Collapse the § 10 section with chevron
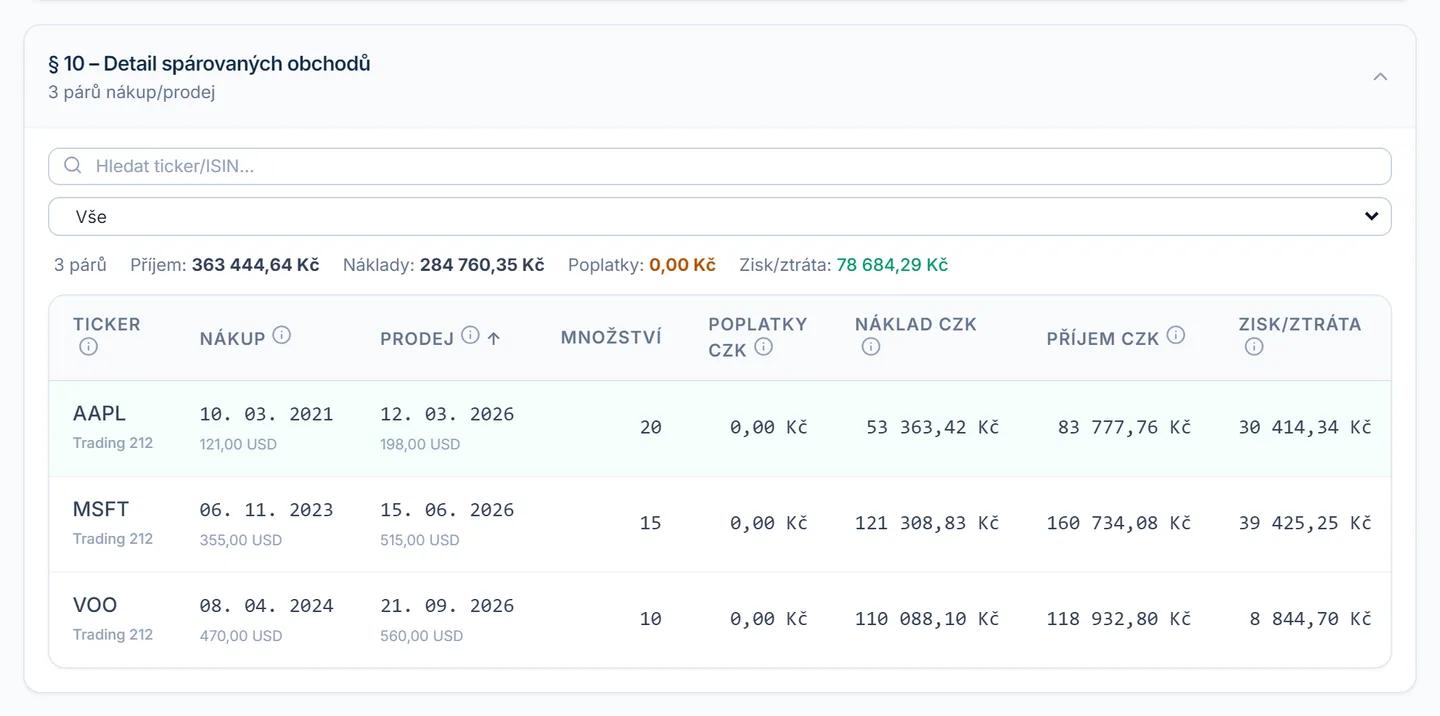 [x=1380, y=77]
